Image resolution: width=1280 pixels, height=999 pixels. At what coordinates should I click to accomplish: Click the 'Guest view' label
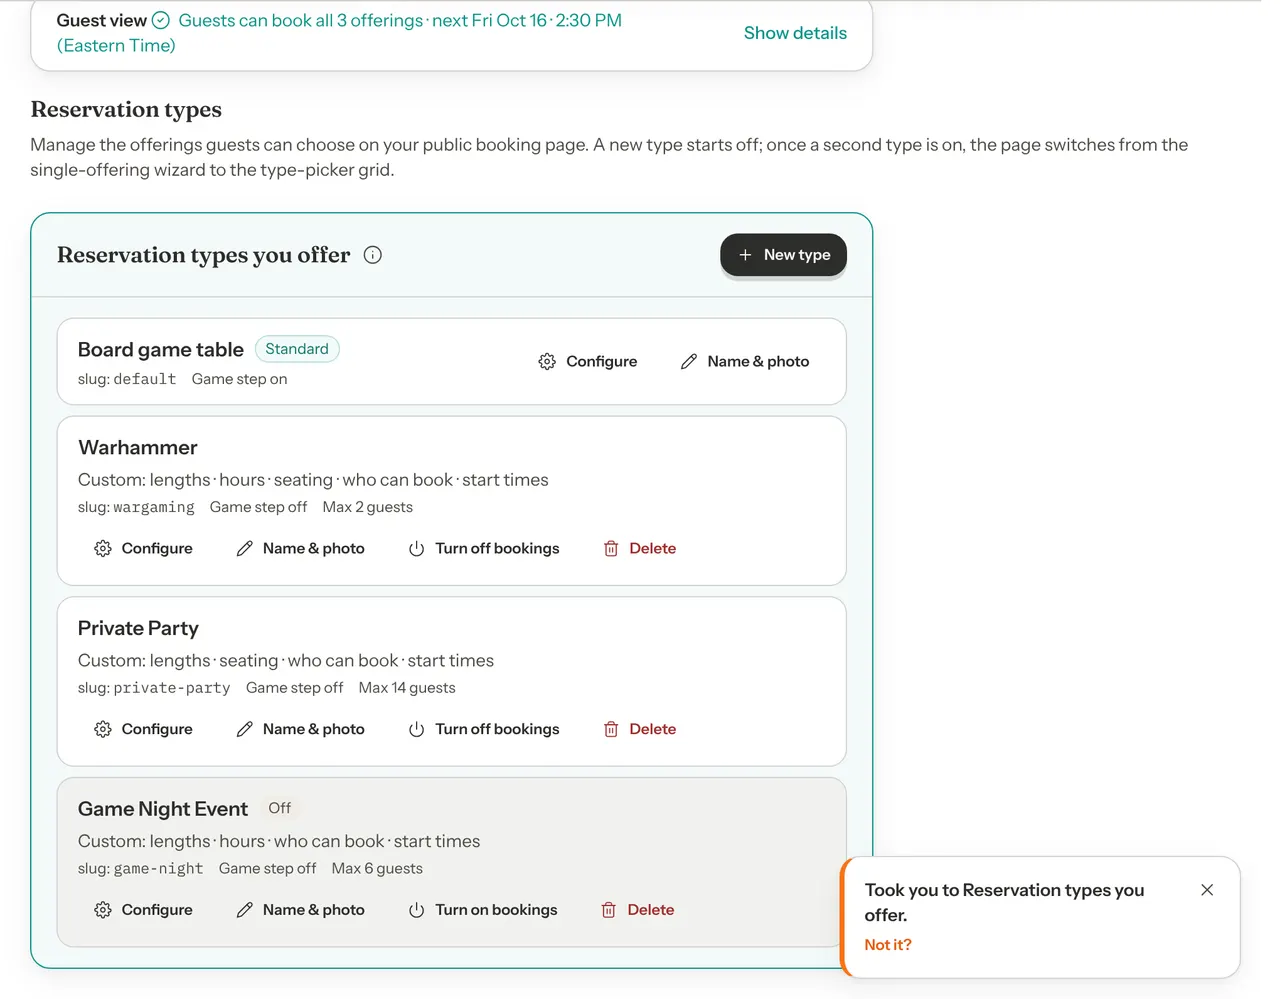click(x=102, y=20)
